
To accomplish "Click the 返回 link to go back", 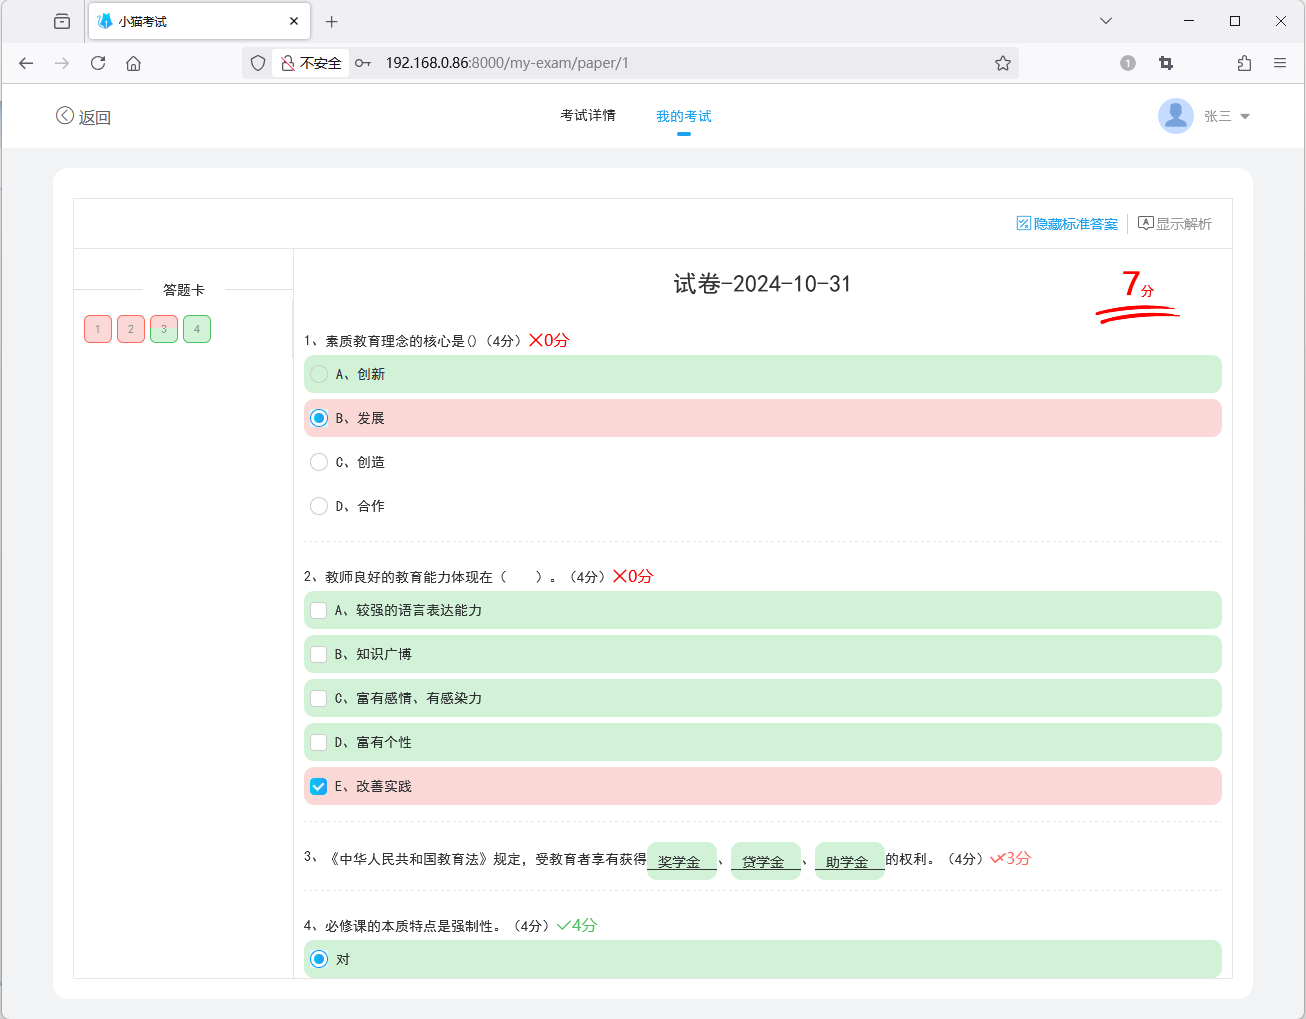I will (95, 116).
